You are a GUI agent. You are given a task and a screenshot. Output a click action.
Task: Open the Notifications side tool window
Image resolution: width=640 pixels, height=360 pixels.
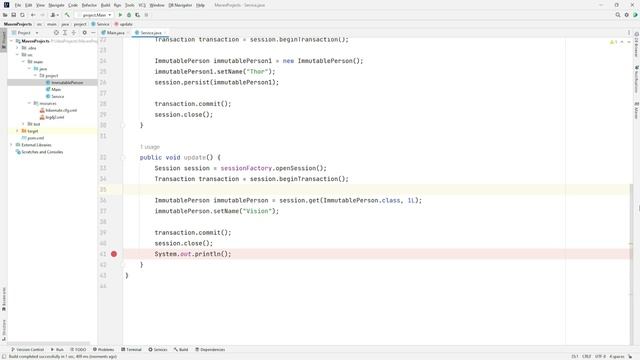point(636,80)
